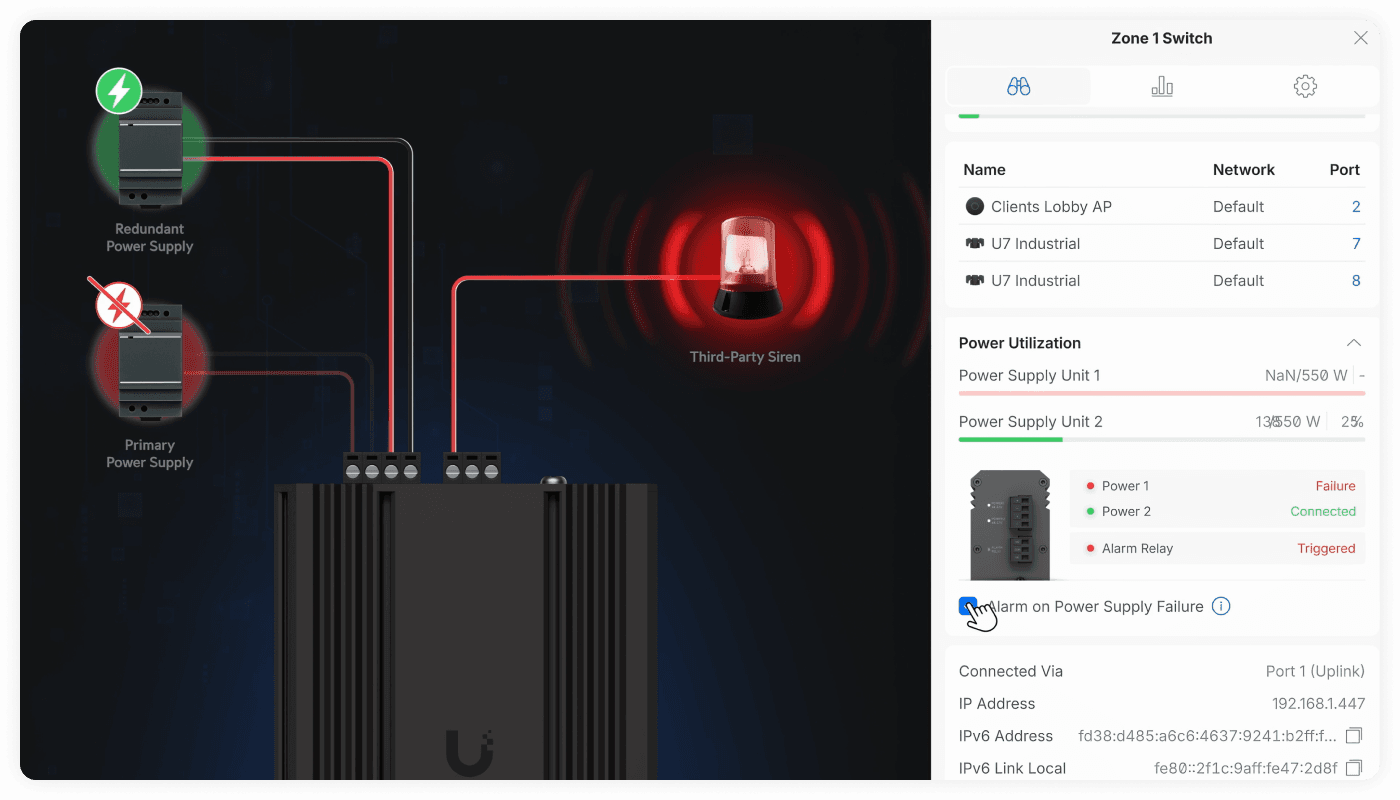Click the Power 1 'Failure' status text
This screenshot has height=800, width=1400.
[1335, 486]
